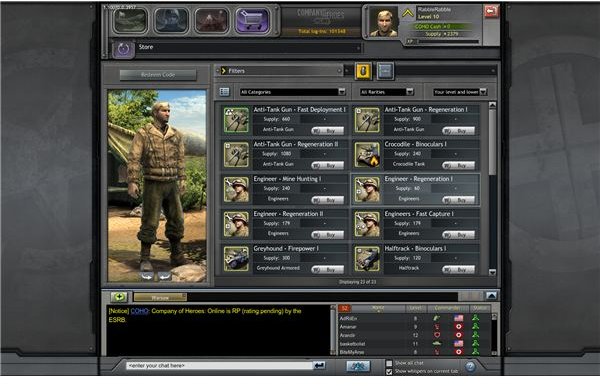Click the red exit icon at the top right
600x386 pixels.
(x=491, y=11)
